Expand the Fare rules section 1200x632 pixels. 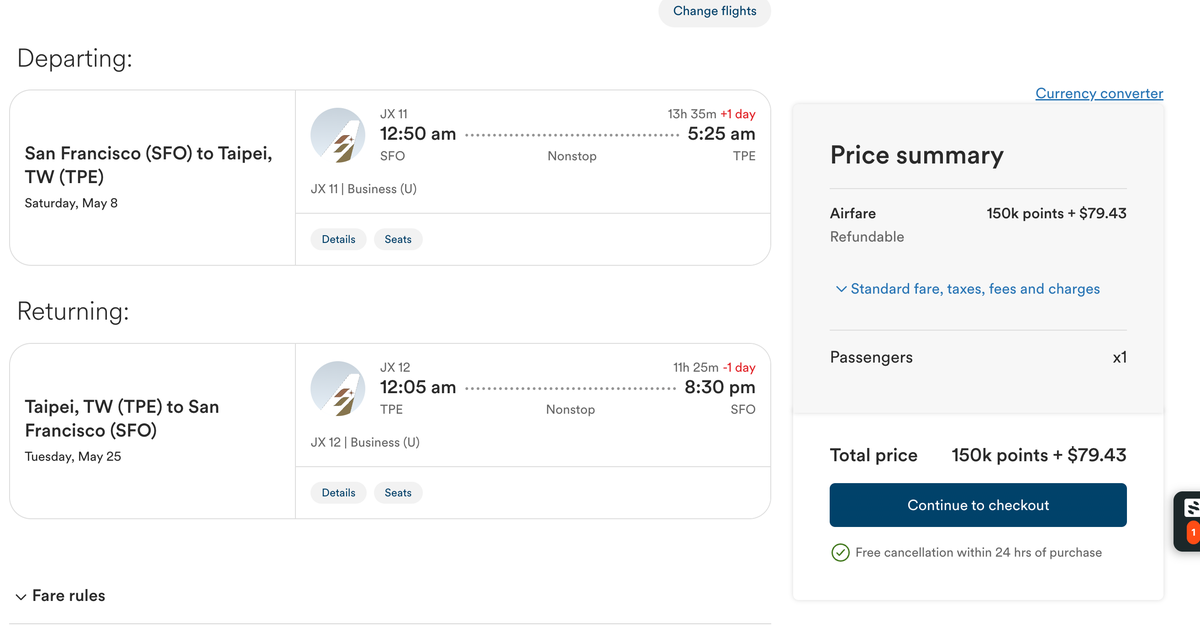pyautogui.click(x=61, y=596)
